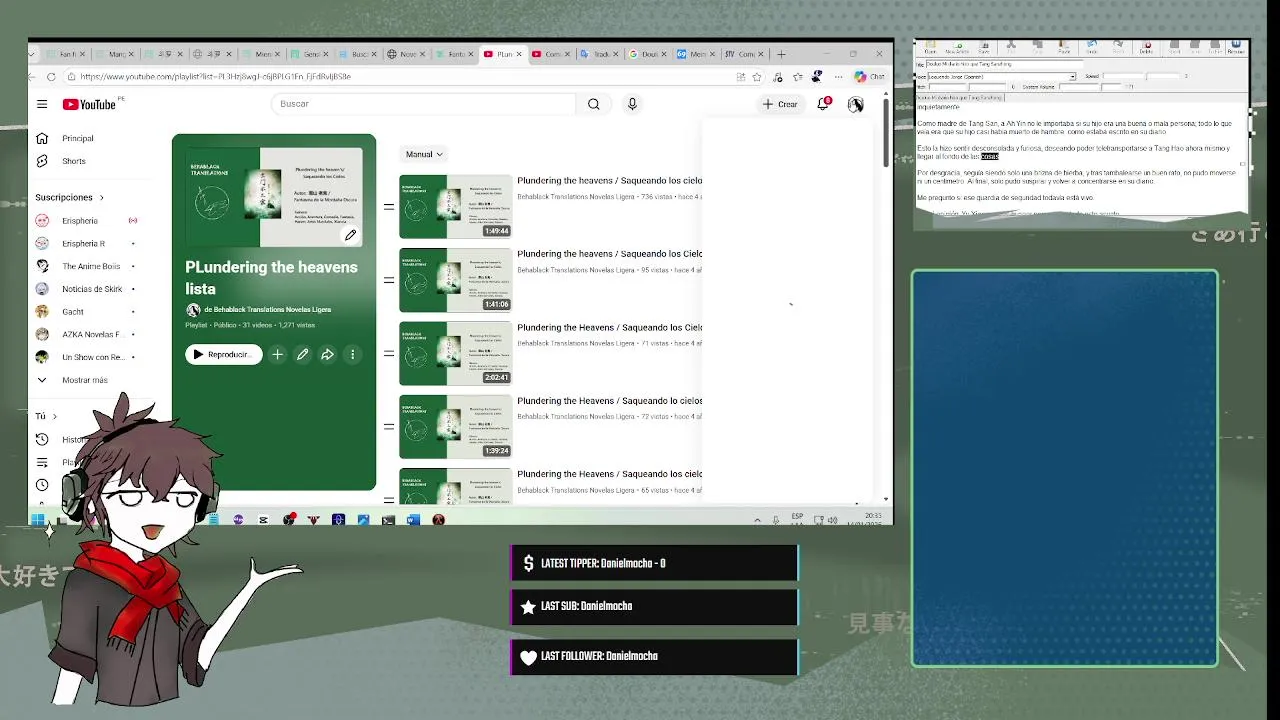The image size is (1280, 720).
Task: Click the browser reload button
Action: click(x=51, y=76)
